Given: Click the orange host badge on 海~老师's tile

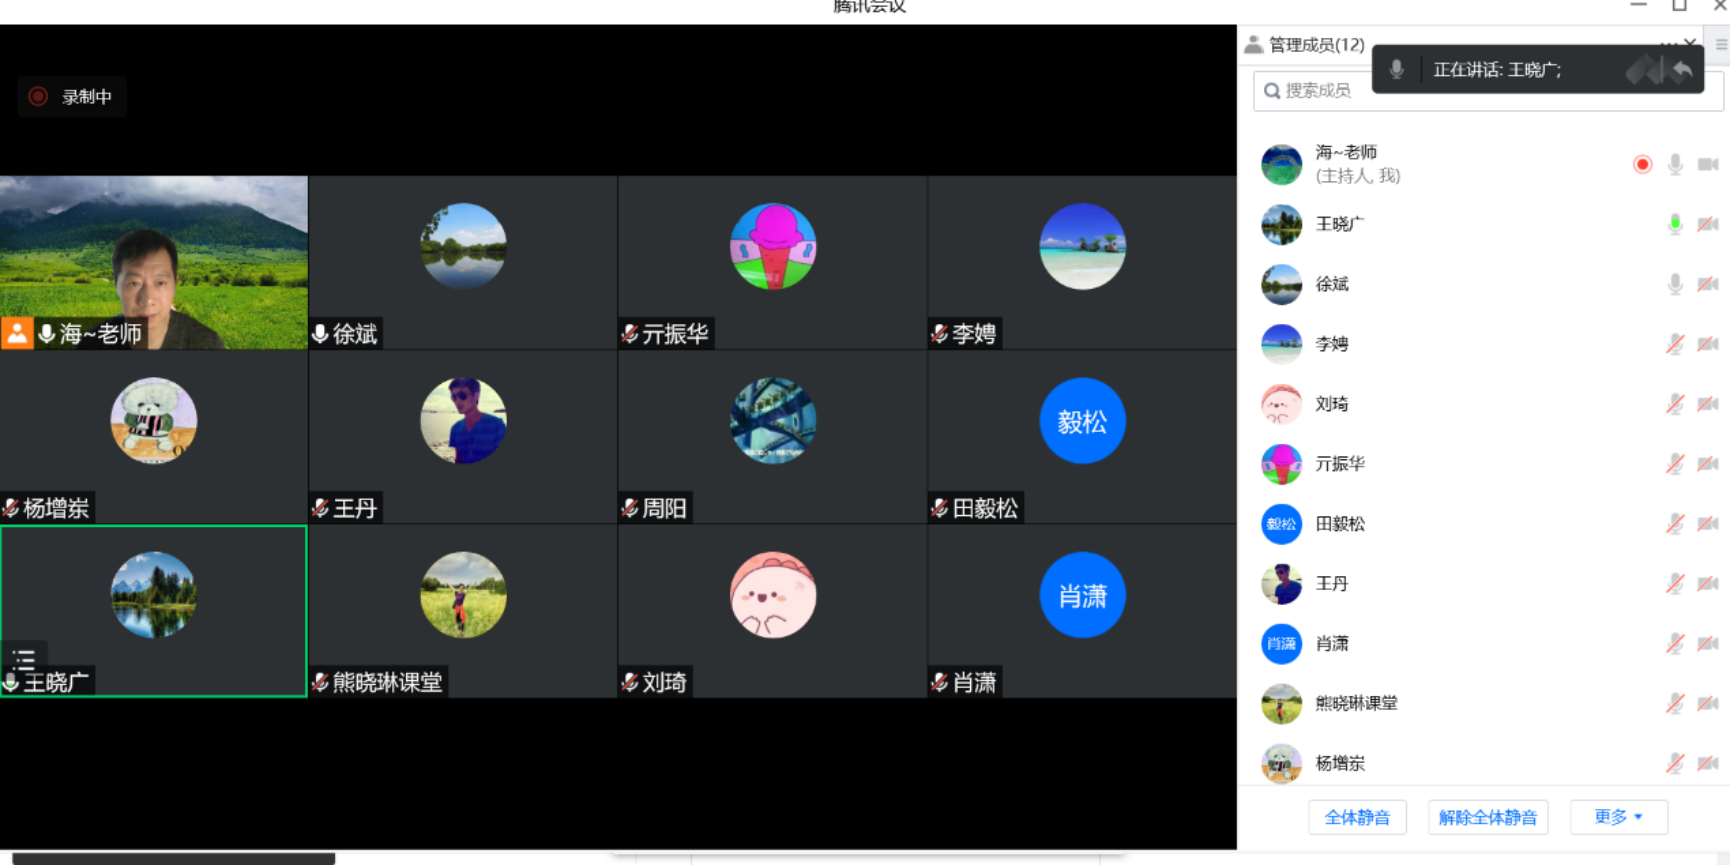Looking at the screenshot, I should (x=17, y=333).
